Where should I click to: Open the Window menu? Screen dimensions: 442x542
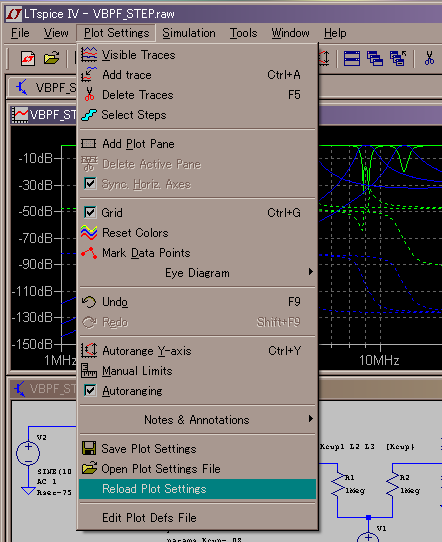click(x=290, y=33)
